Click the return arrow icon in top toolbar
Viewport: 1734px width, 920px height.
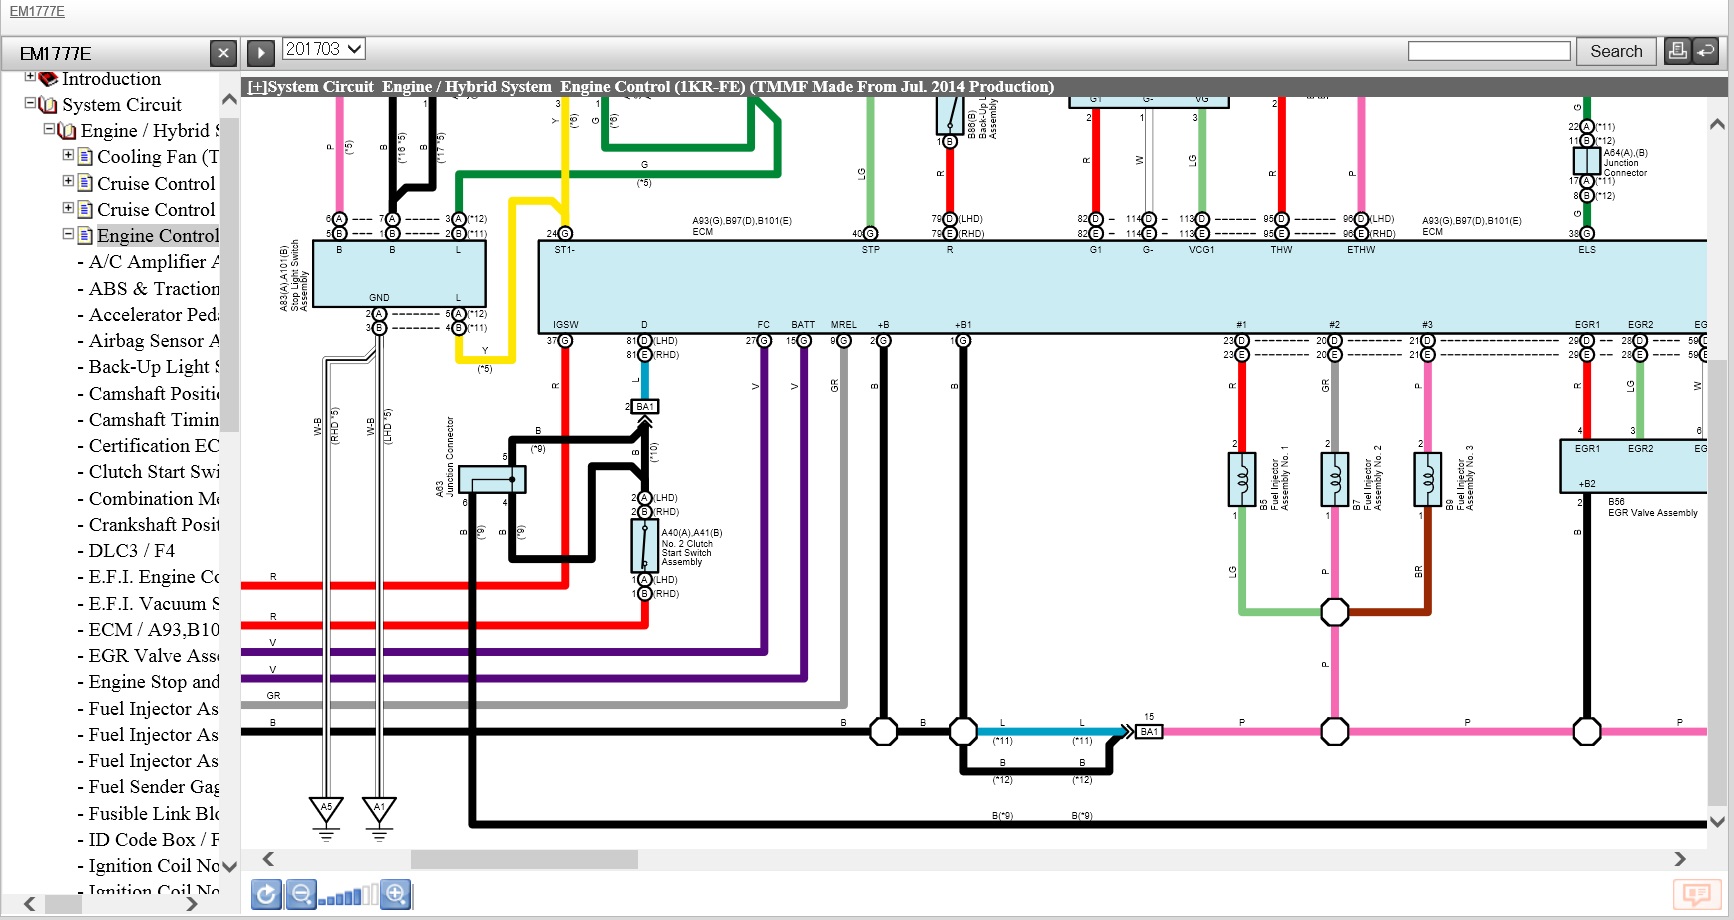pyautogui.click(x=1705, y=50)
